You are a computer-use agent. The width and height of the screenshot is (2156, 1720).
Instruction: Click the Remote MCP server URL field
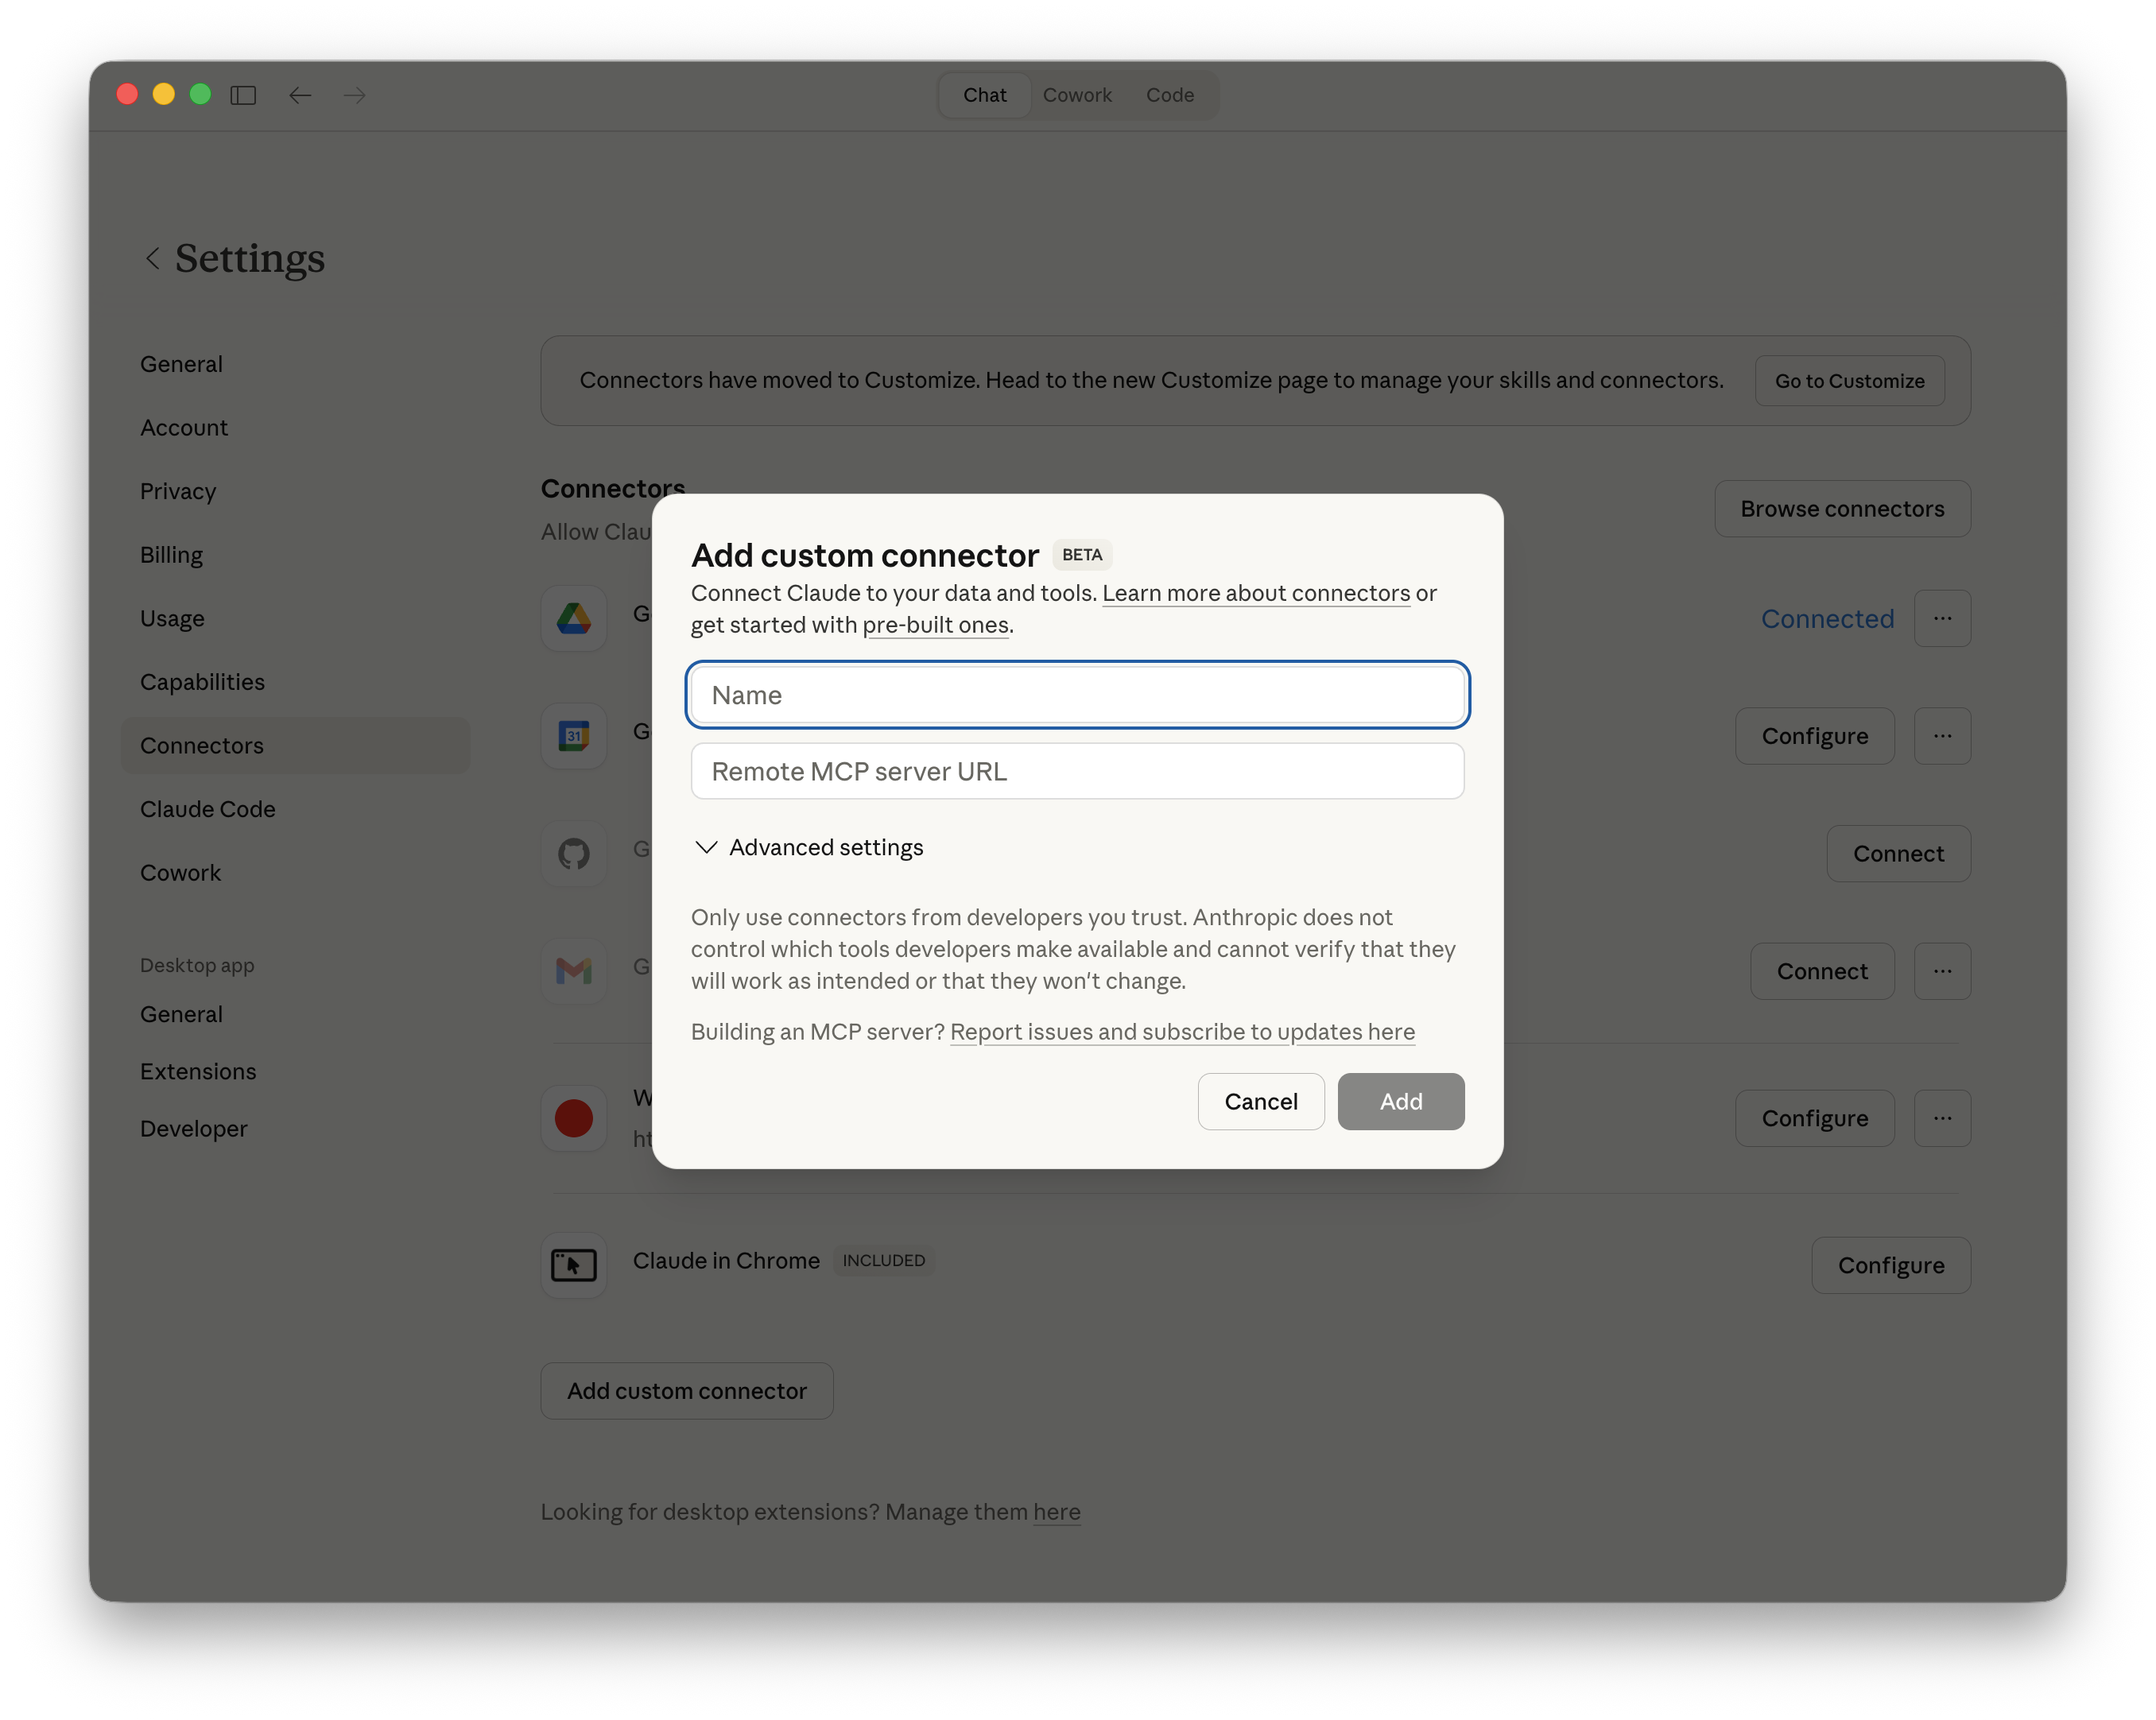tap(1077, 771)
